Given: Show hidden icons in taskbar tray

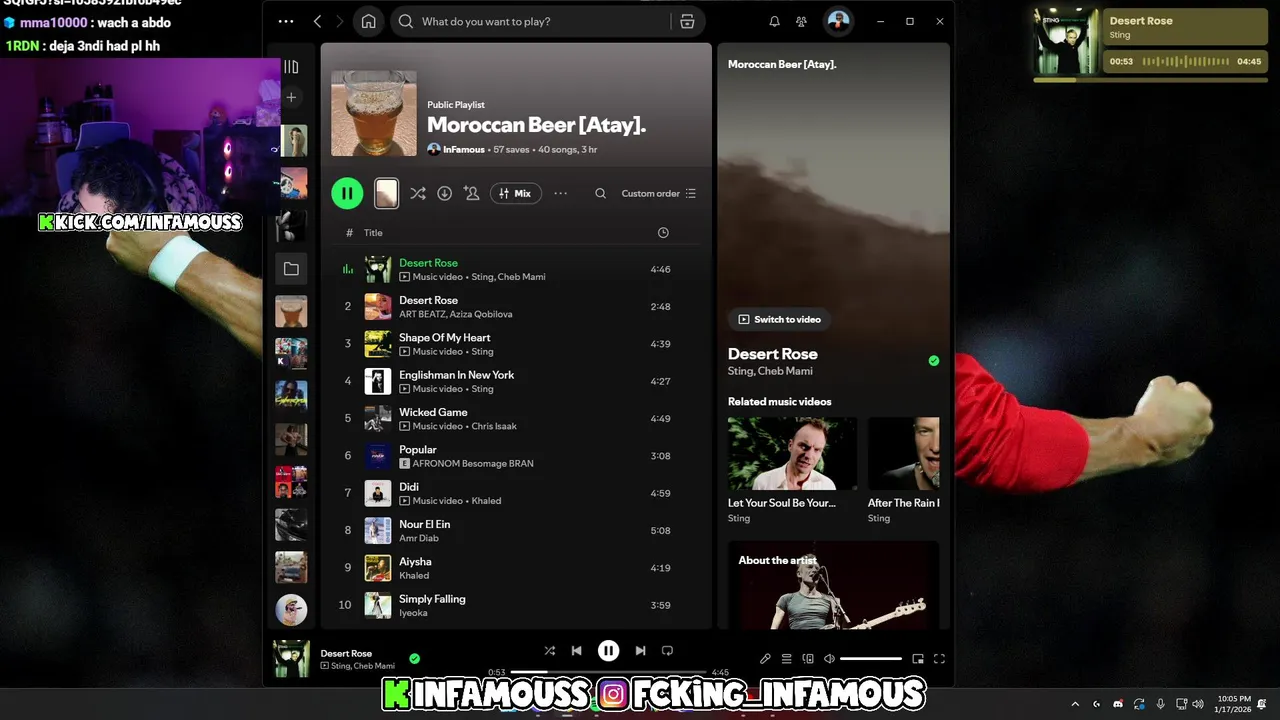Looking at the screenshot, I should (1075, 704).
